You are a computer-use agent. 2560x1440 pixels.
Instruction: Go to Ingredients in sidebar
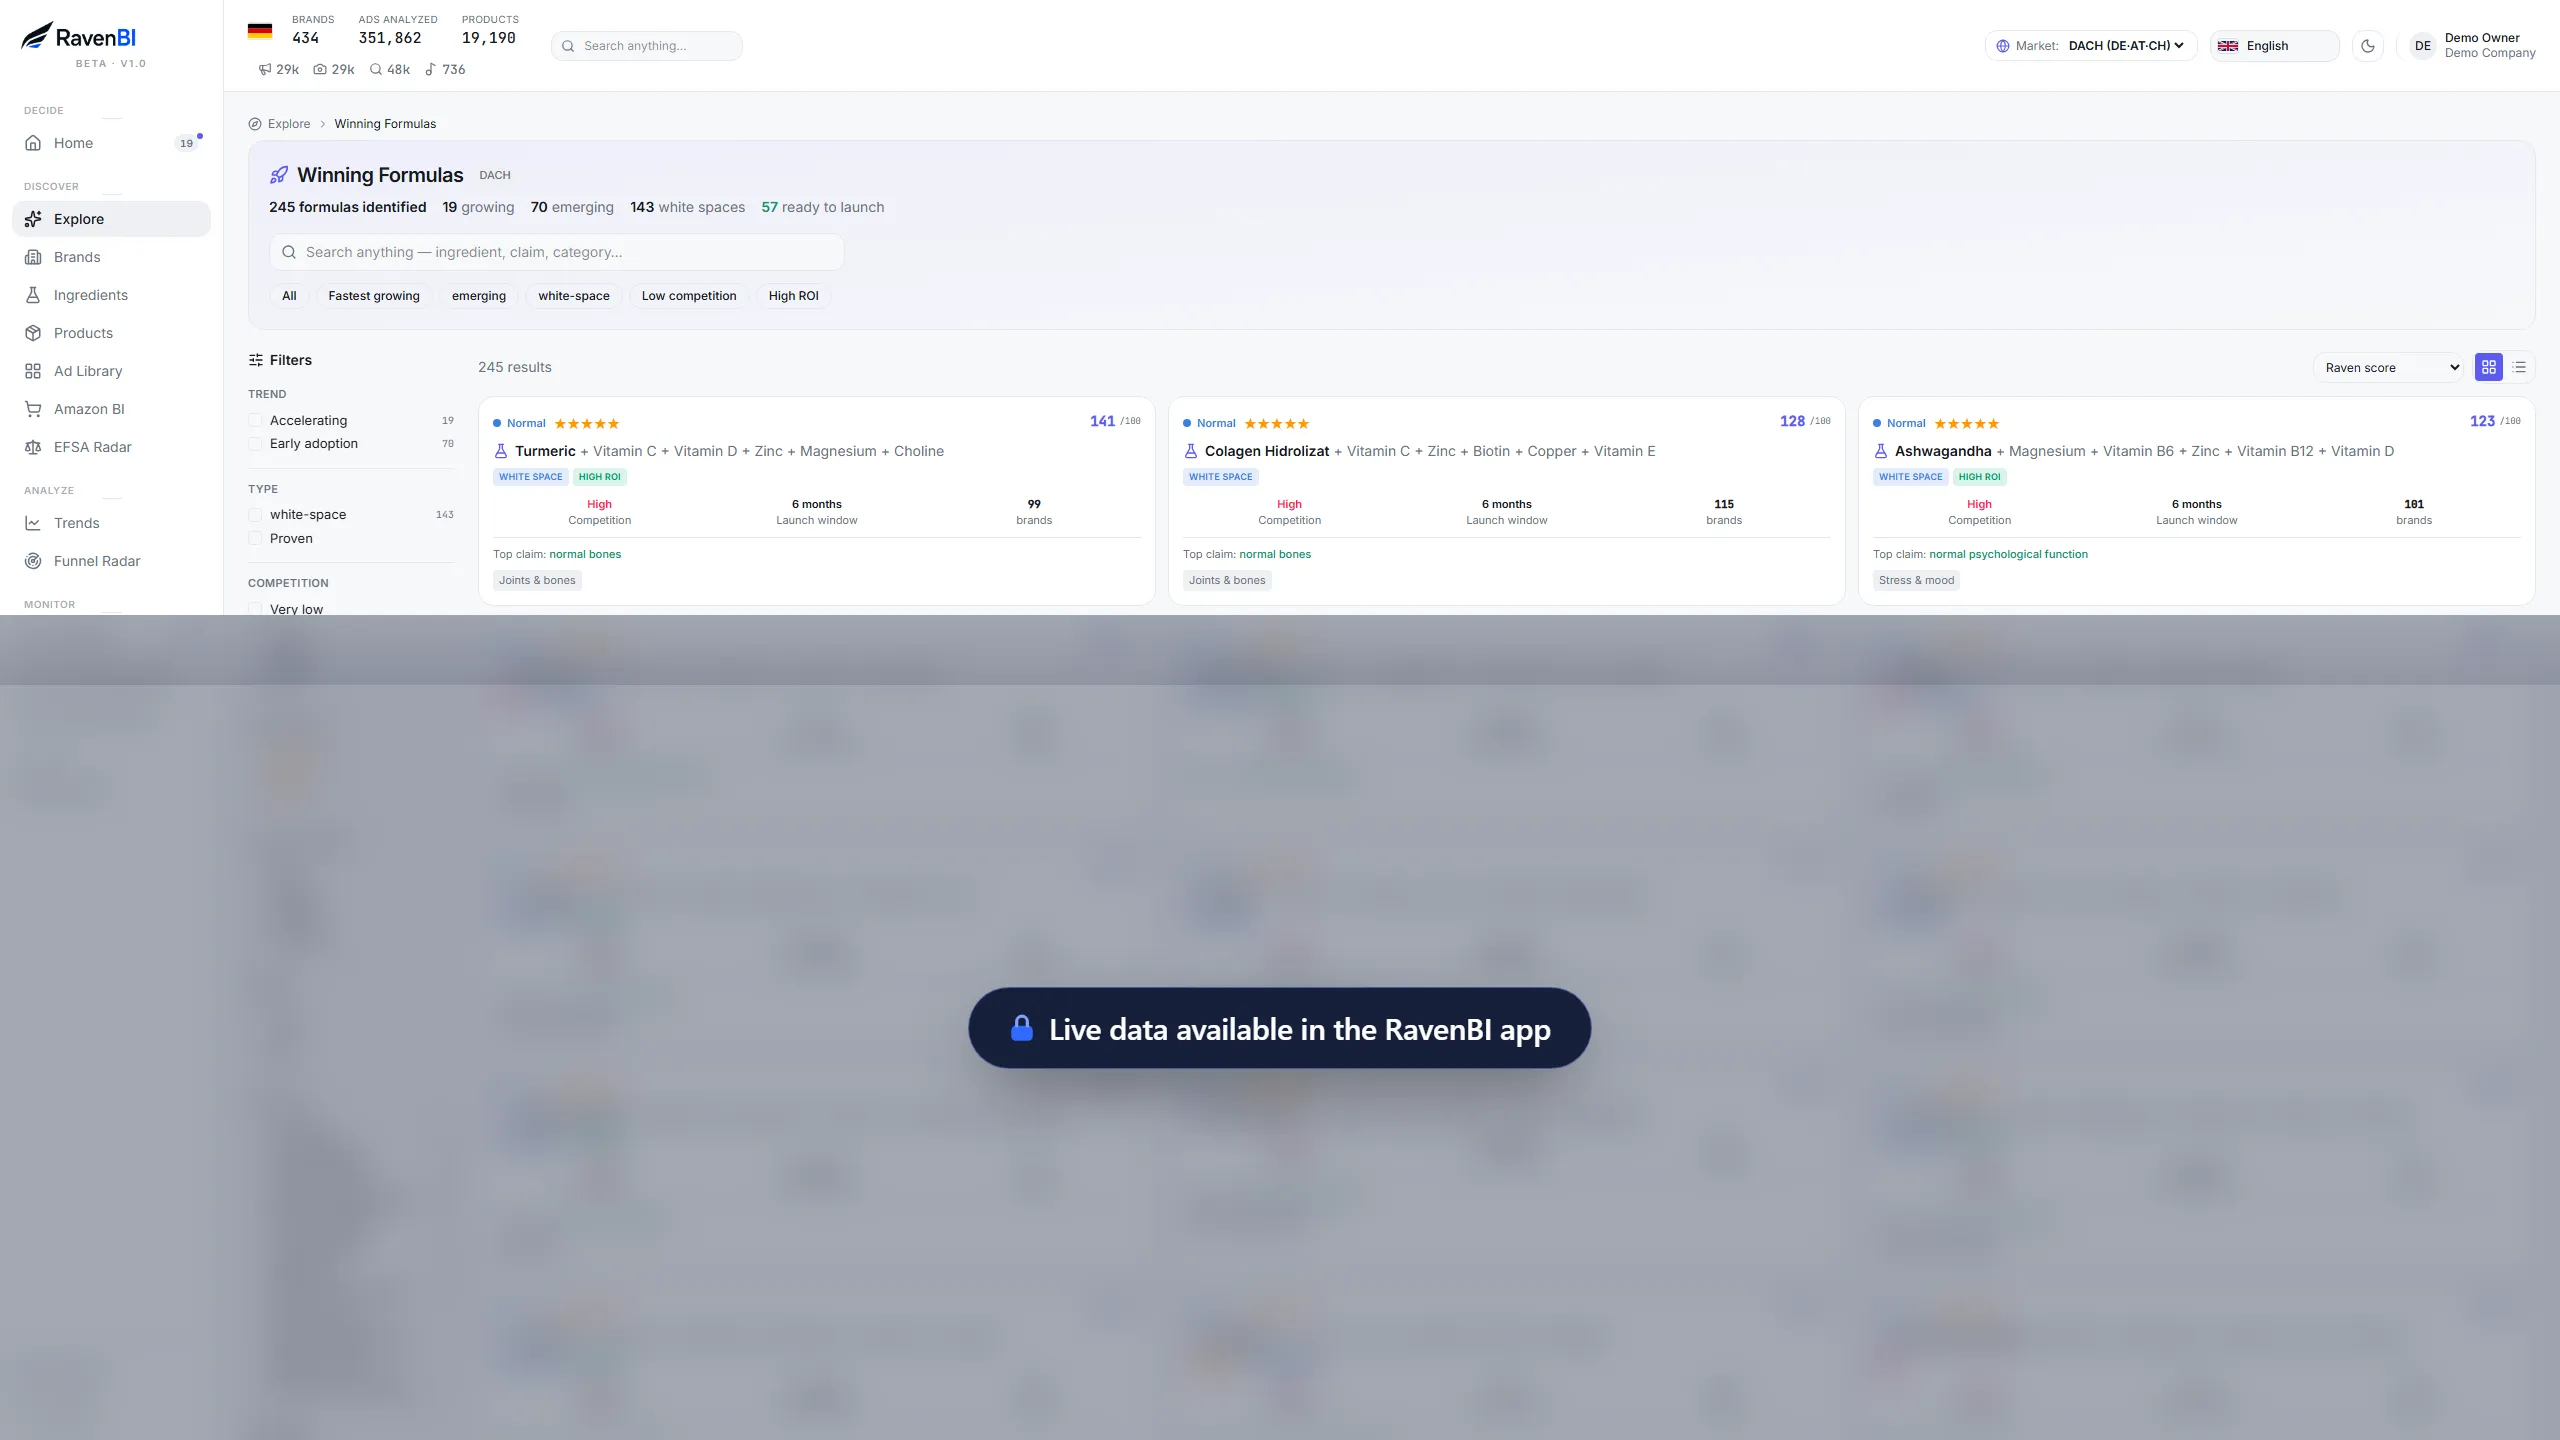click(x=111, y=295)
